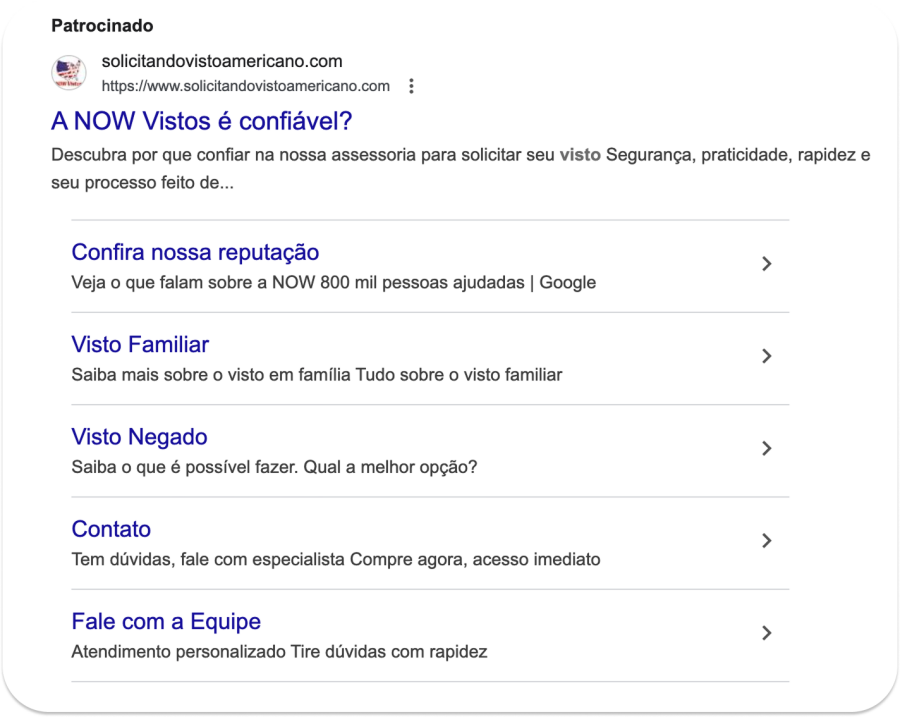Screen dimensions: 900x717
Task: Open the Fale com a Equipe link
Action: coord(166,621)
